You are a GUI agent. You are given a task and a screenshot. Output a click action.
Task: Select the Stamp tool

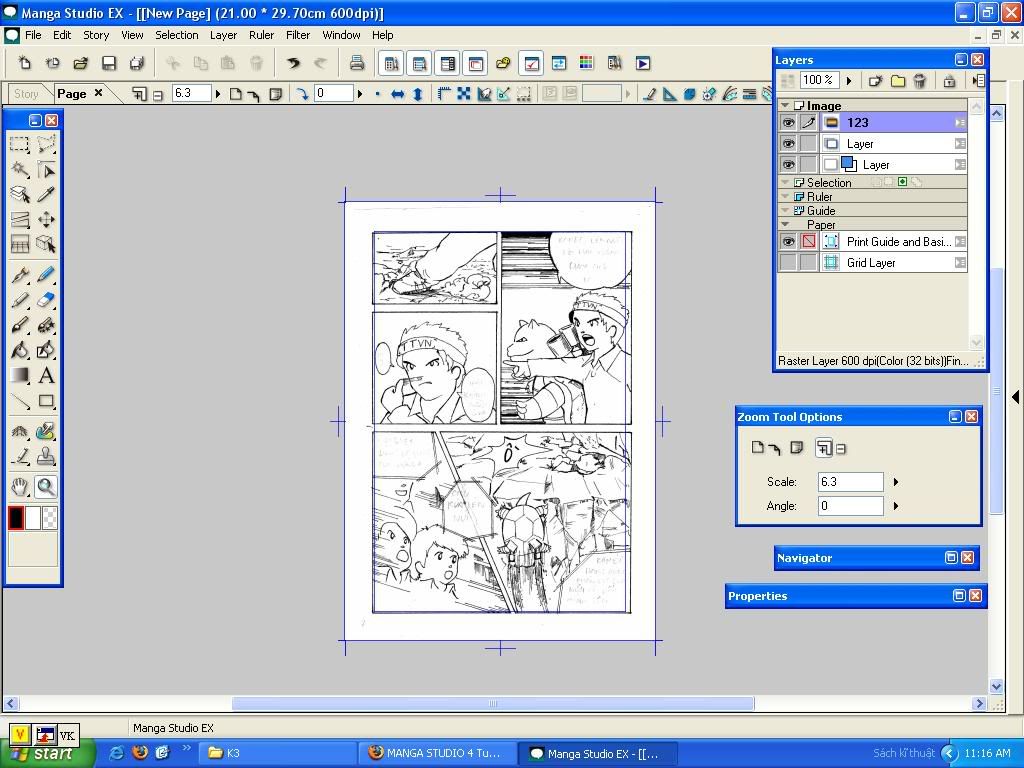[x=46, y=456]
